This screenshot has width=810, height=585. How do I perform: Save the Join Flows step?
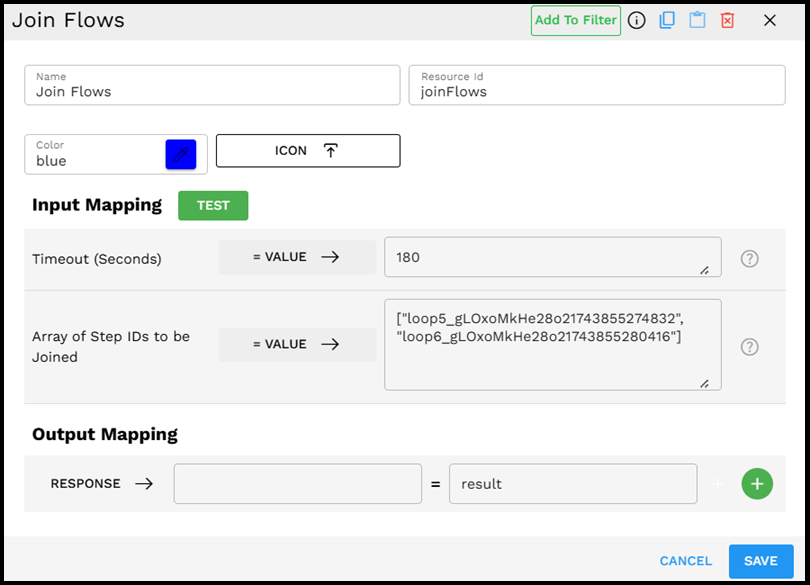tap(761, 561)
